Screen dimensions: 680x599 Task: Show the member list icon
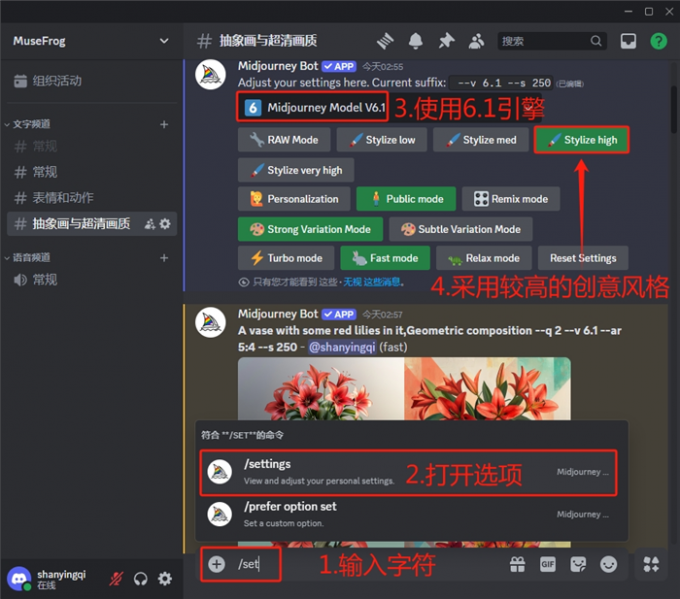(476, 41)
